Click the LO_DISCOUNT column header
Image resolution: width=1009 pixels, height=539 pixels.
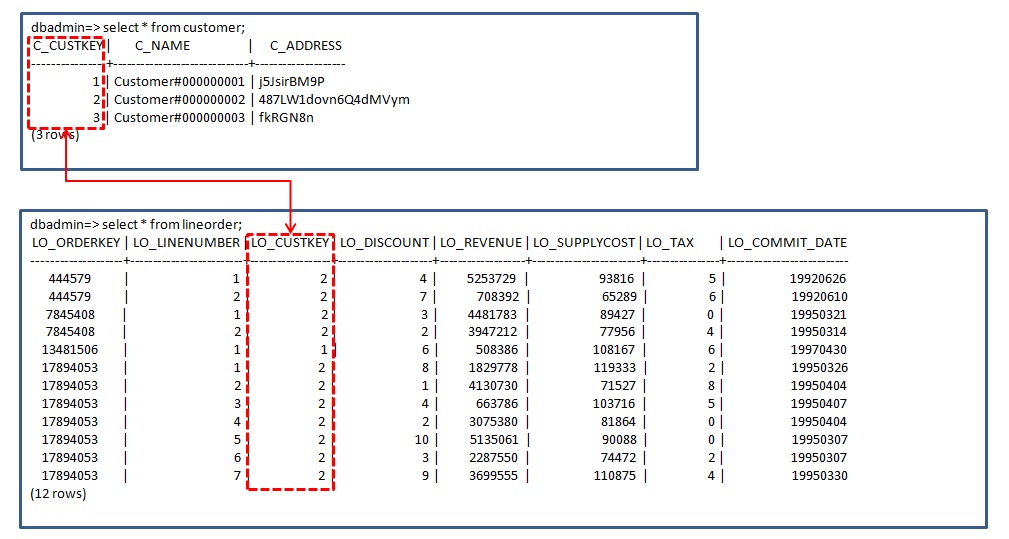(x=385, y=243)
